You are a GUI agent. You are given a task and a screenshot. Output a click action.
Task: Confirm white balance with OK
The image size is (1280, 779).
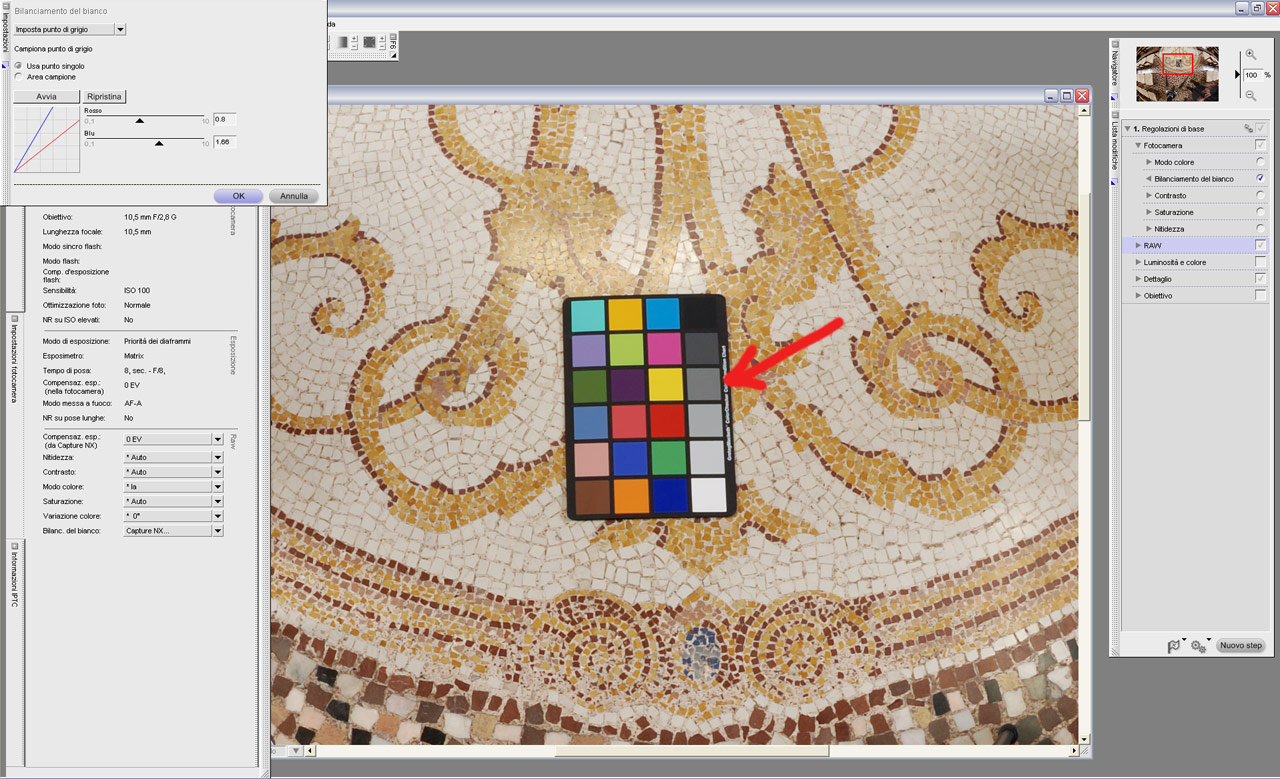point(238,196)
